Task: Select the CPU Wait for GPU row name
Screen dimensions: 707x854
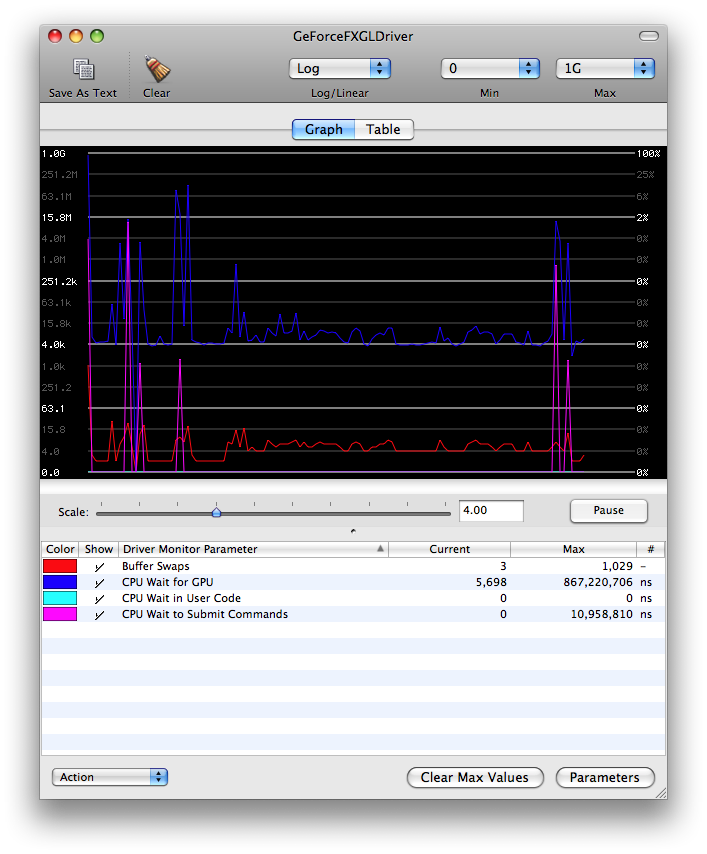Action: [168, 582]
